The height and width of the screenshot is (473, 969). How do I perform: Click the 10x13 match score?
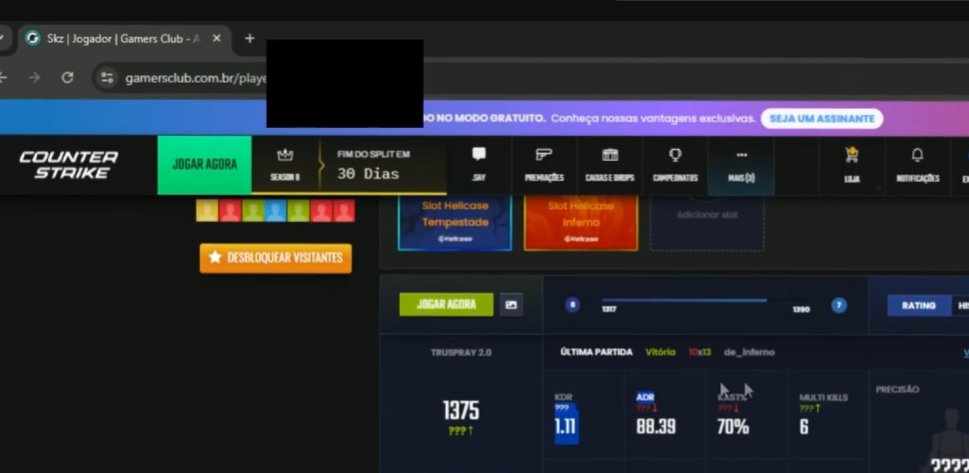click(700, 352)
